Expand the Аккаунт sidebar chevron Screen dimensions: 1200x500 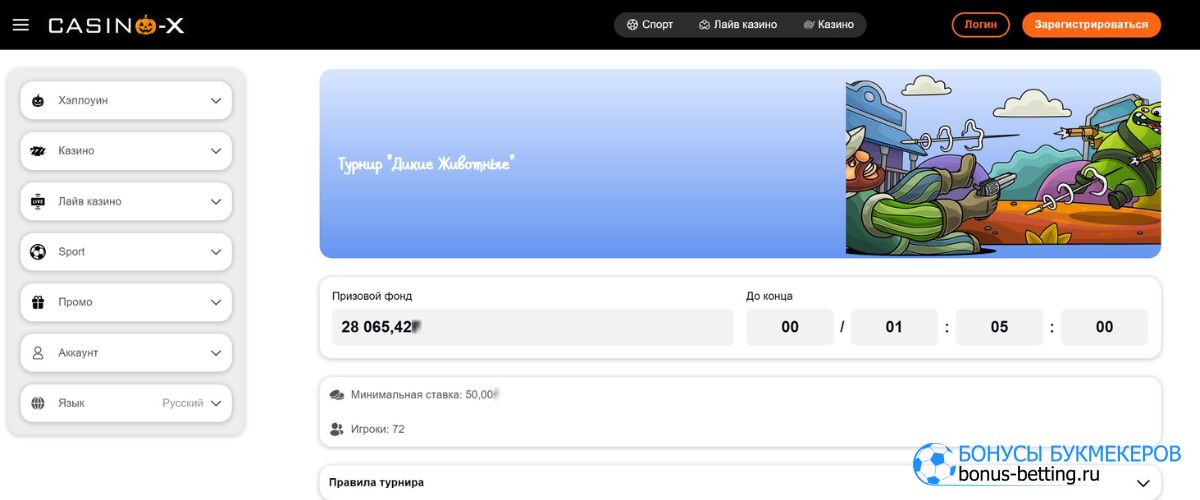pos(216,353)
